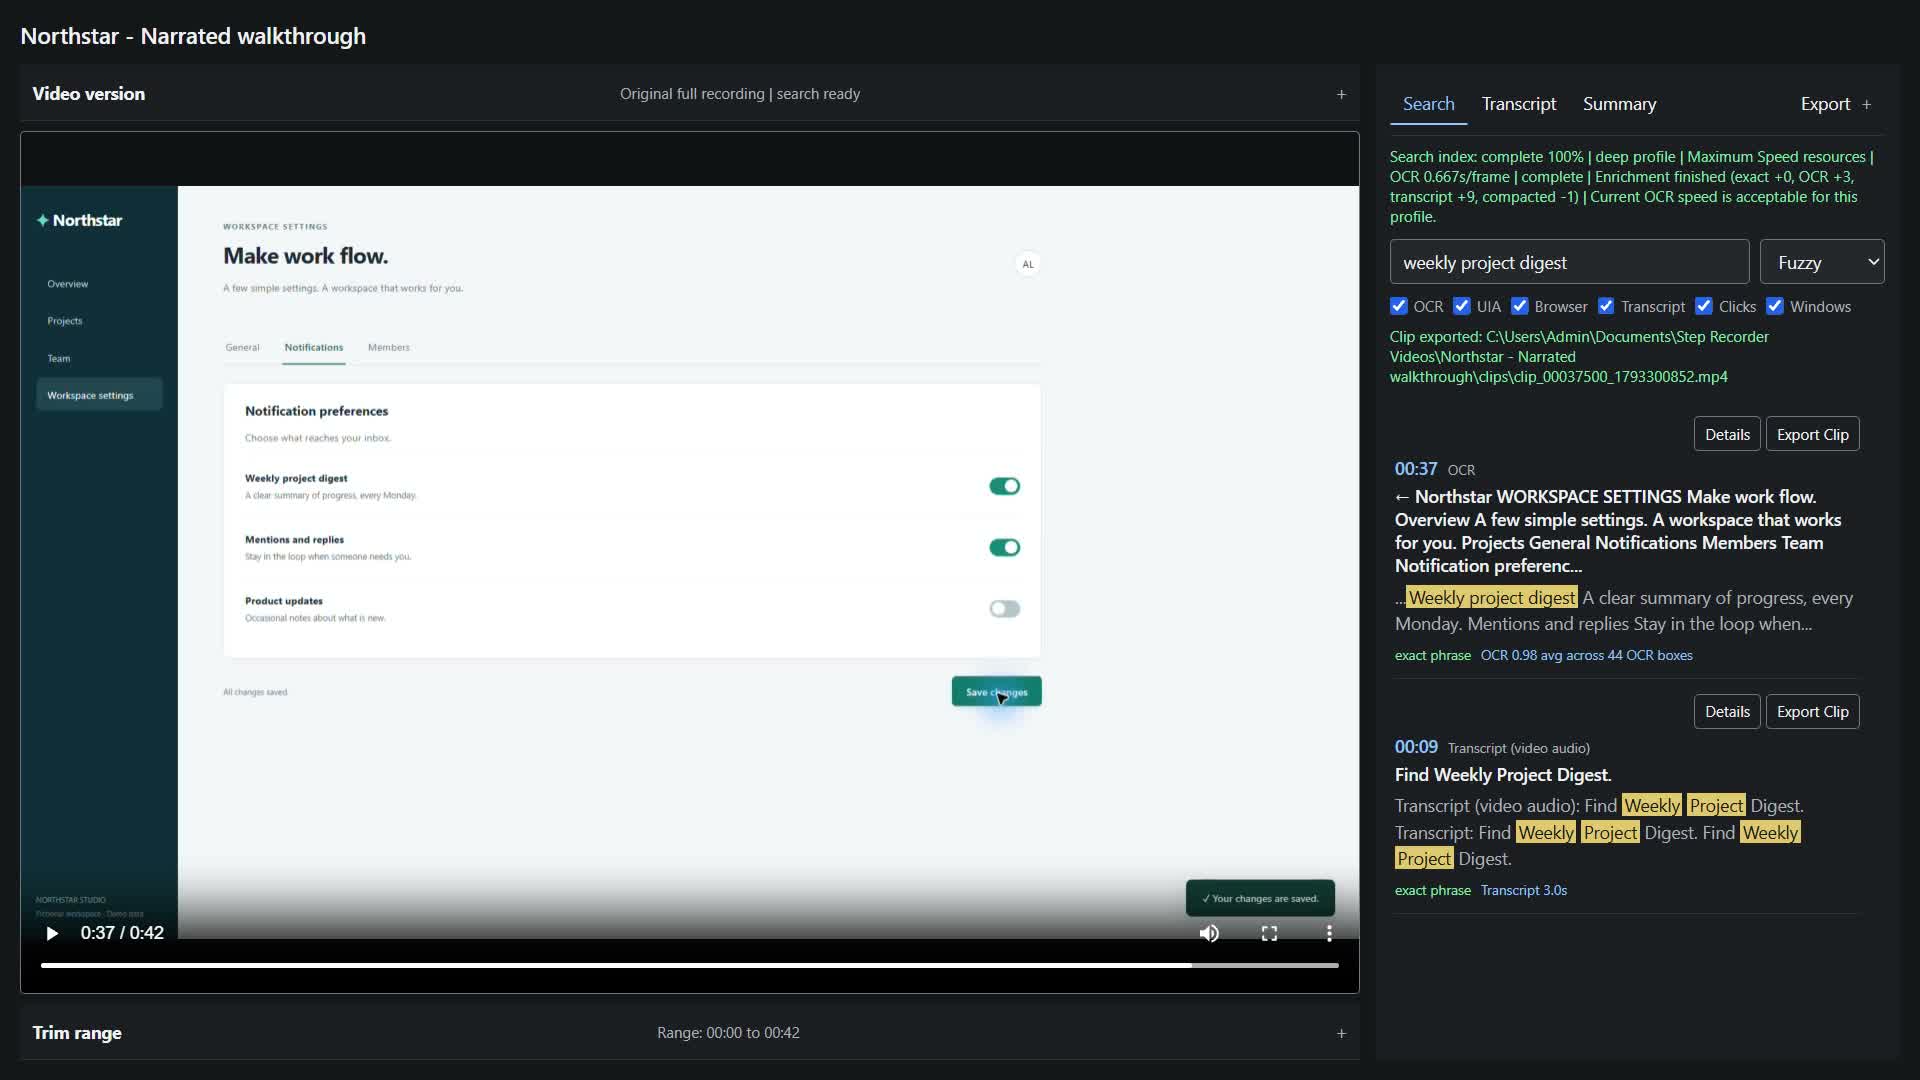Click the 'Notification preferences' heading
Screen dimensions: 1920x1080
click(x=316, y=411)
